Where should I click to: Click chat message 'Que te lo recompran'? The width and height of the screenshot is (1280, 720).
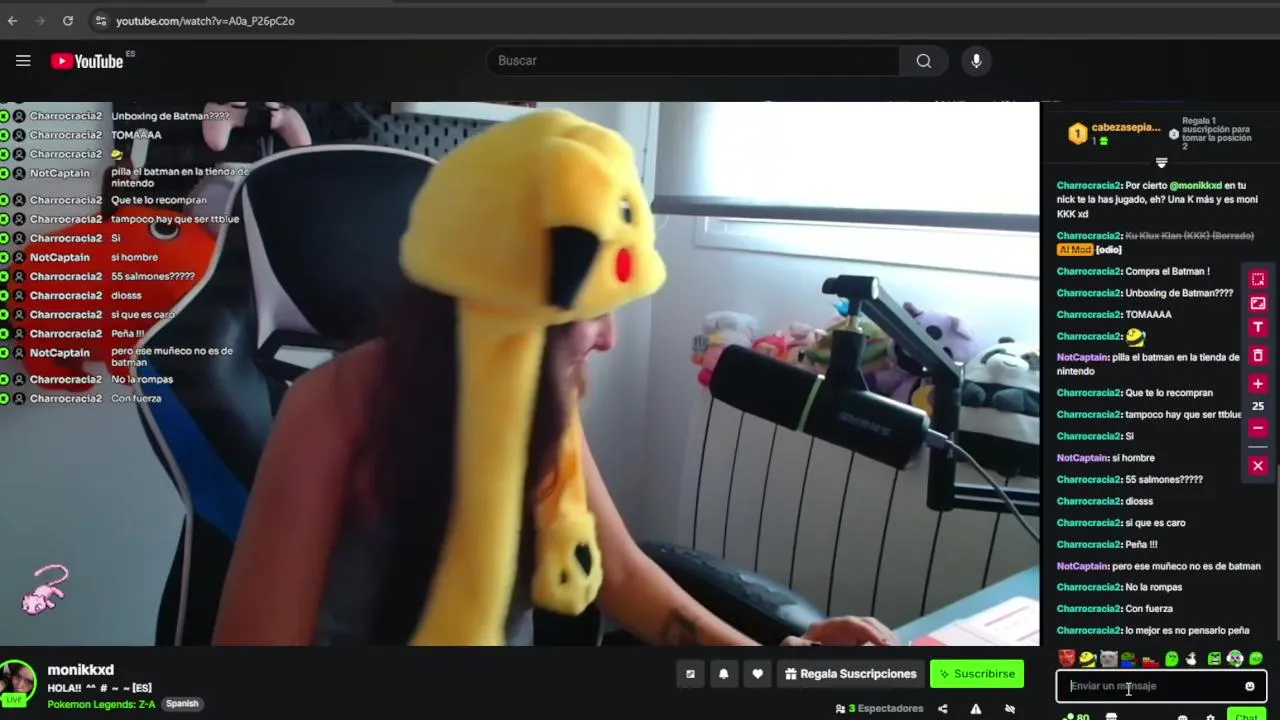(1169, 393)
